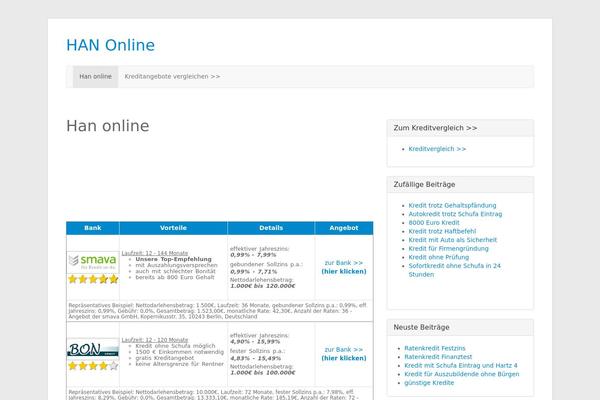This screenshot has height=400, width=600.
Task: Click BON zur Bank >> (hier klicken) link
Action: [344, 354]
